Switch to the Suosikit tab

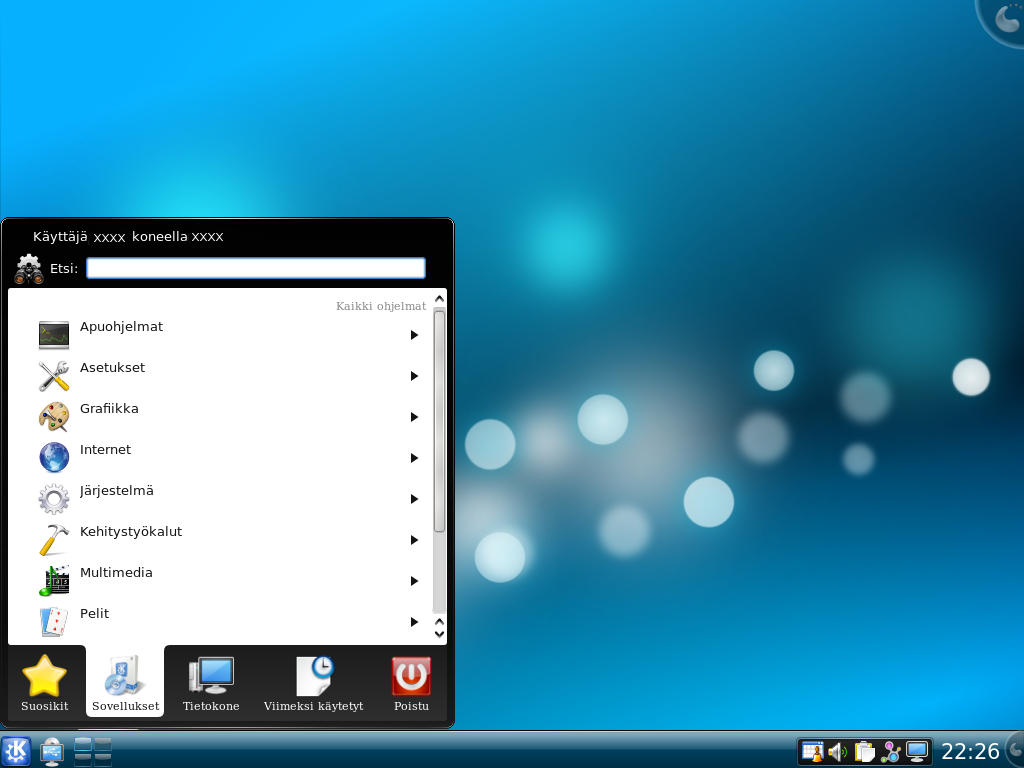tap(45, 685)
